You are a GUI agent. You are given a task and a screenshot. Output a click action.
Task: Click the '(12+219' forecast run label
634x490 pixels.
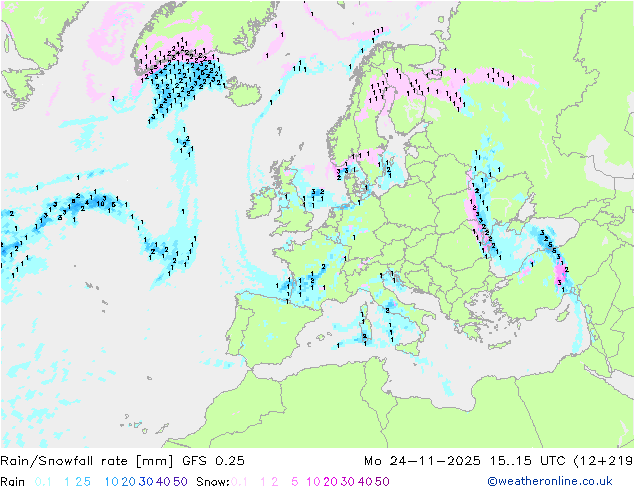[x=603, y=460]
